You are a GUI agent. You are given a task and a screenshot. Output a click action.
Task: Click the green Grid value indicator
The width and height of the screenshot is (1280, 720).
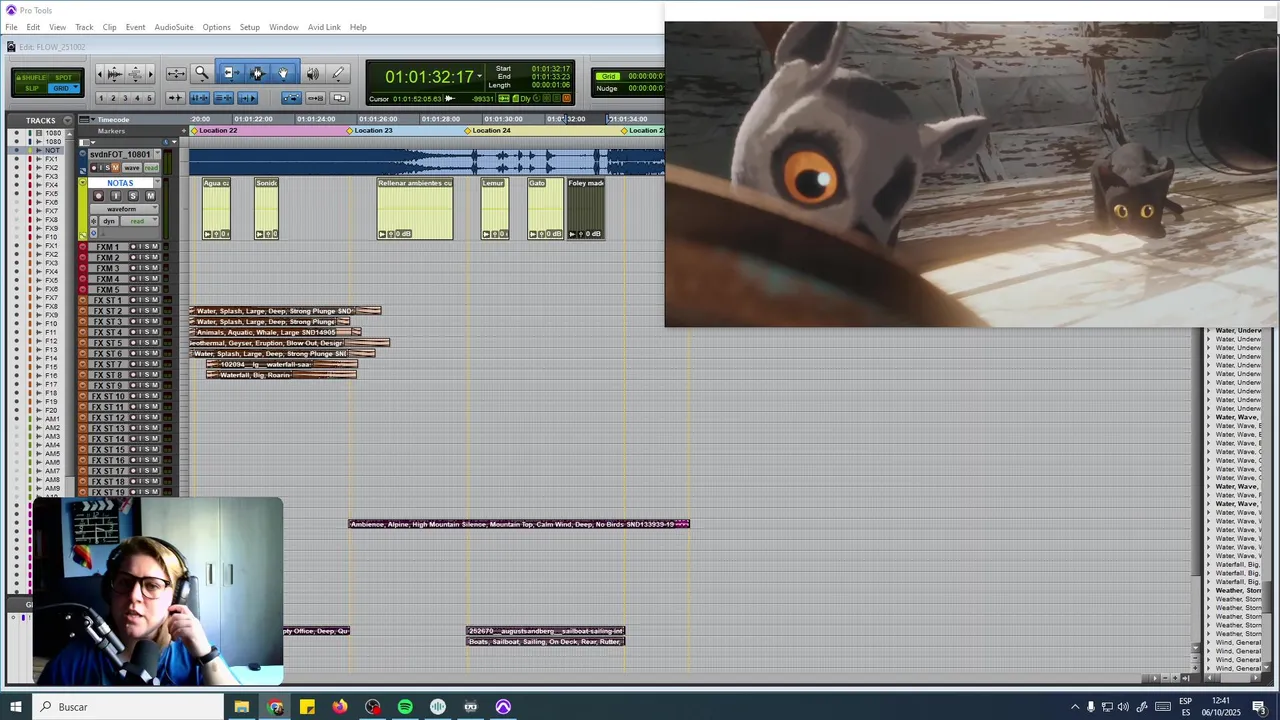pos(608,76)
